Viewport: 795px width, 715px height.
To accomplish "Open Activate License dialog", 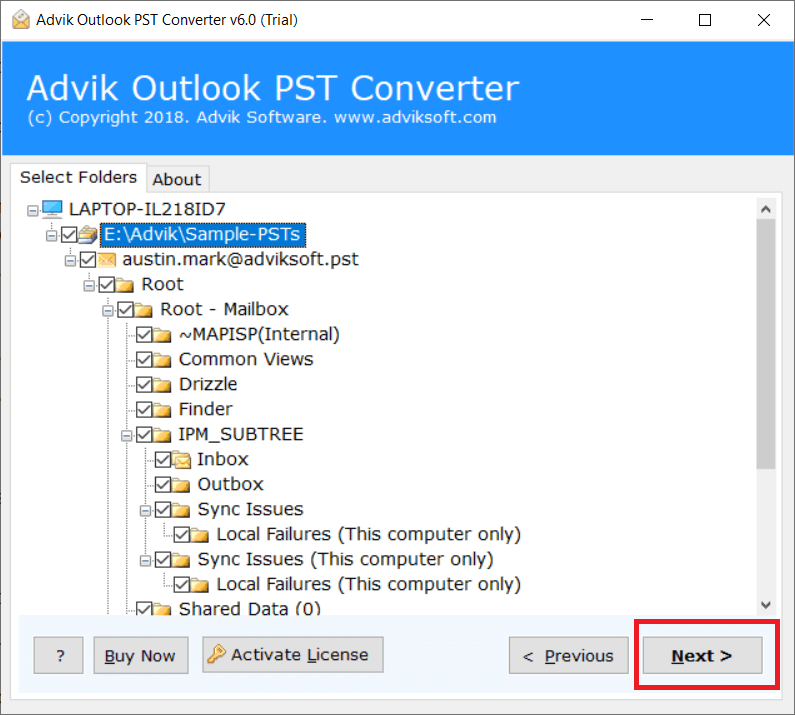I will [293, 655].
